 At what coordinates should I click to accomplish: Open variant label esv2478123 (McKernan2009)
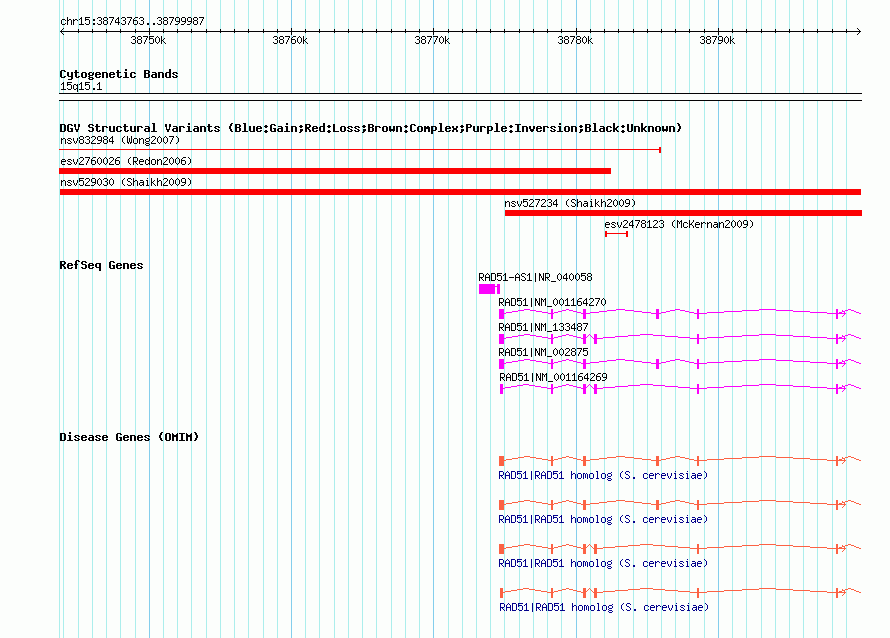click(x=679, y=224)
